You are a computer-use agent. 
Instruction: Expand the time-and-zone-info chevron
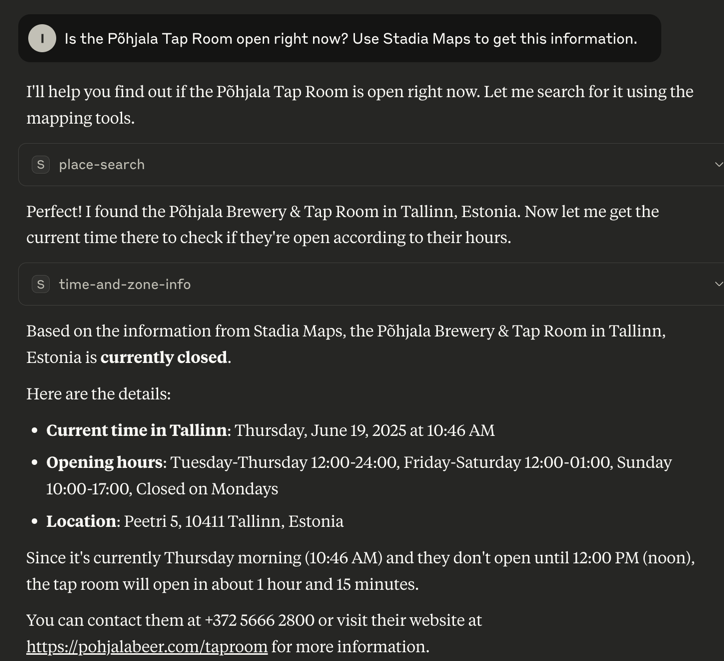(718, 284)
